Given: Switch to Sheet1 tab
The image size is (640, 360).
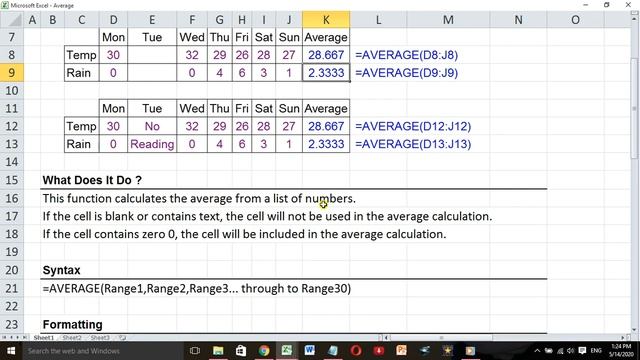Looking at the screenshot, I should [44, 338].
